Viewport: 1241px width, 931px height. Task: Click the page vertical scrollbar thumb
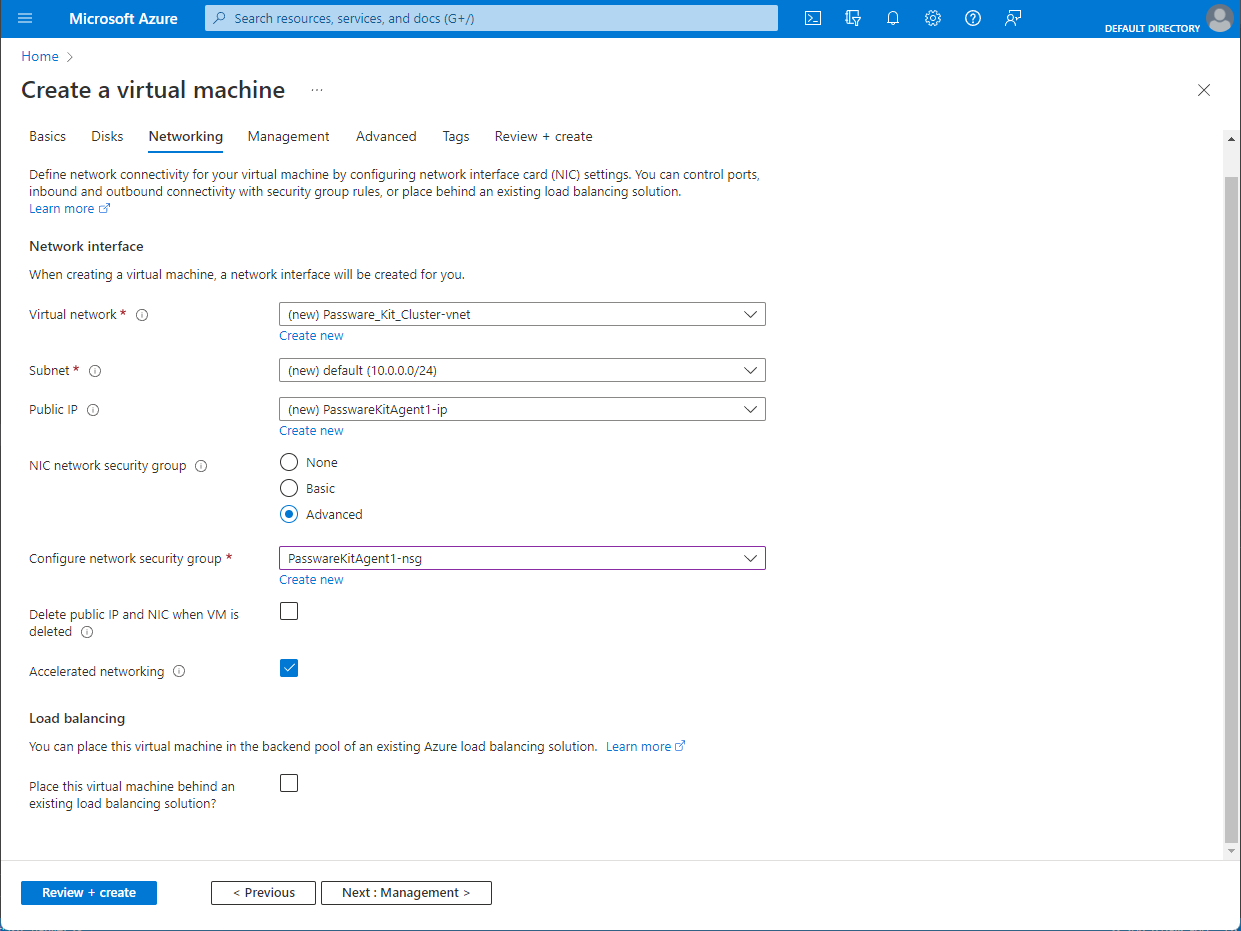(1230, 508)
